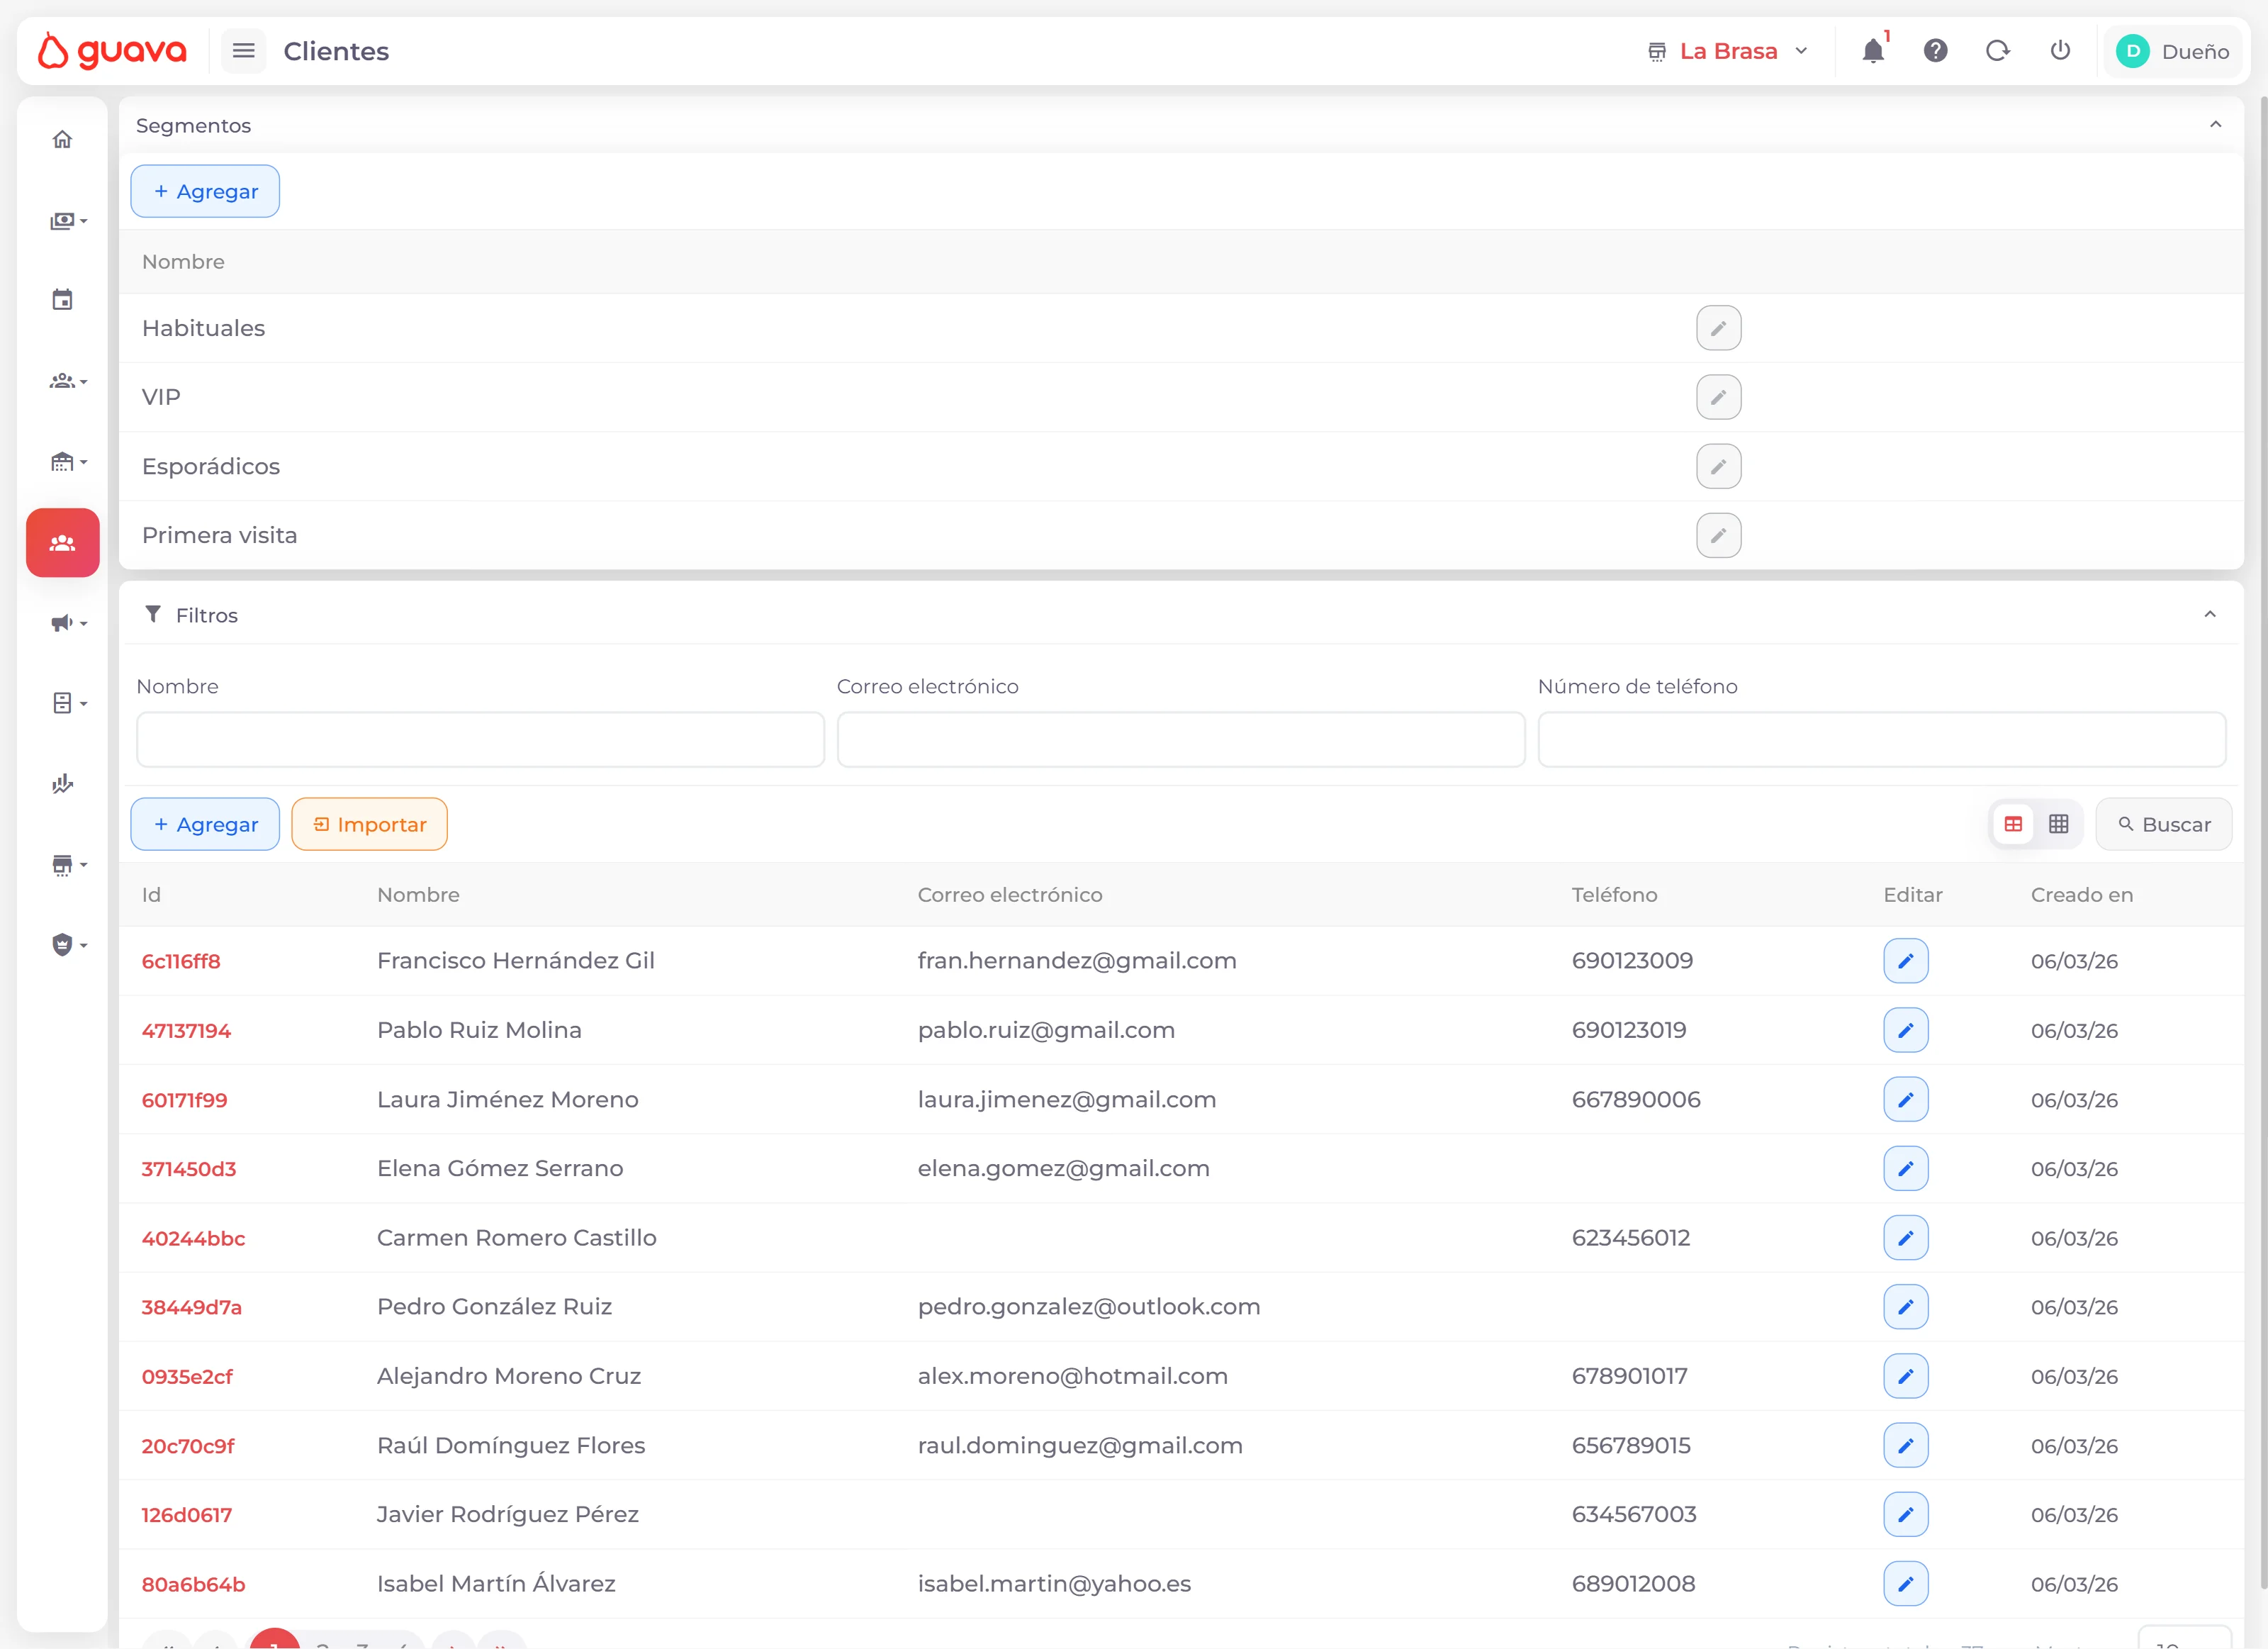Open the Dueño user profile menu

(x=2173, y=51)
